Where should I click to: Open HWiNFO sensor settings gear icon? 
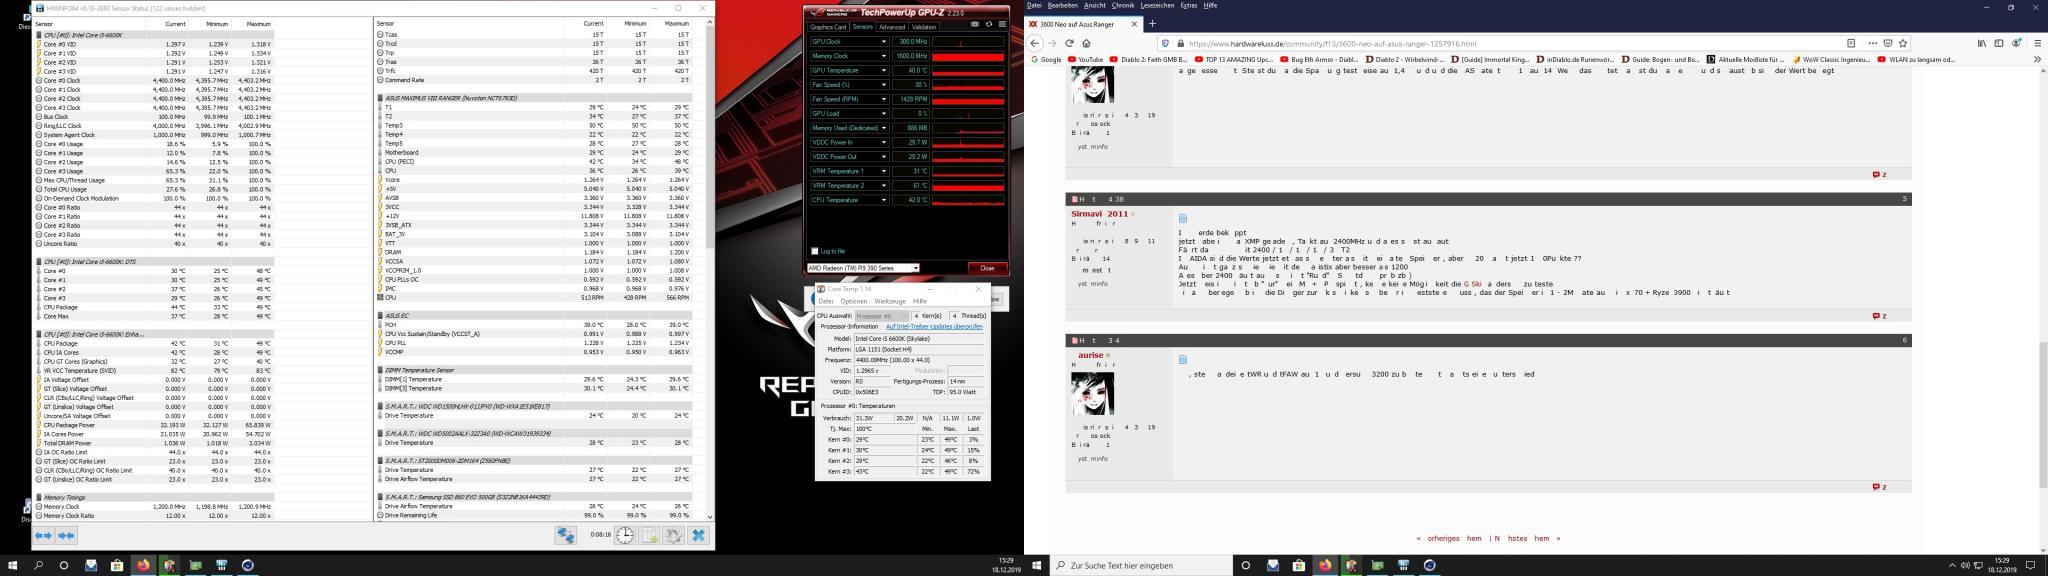[674, 535]
